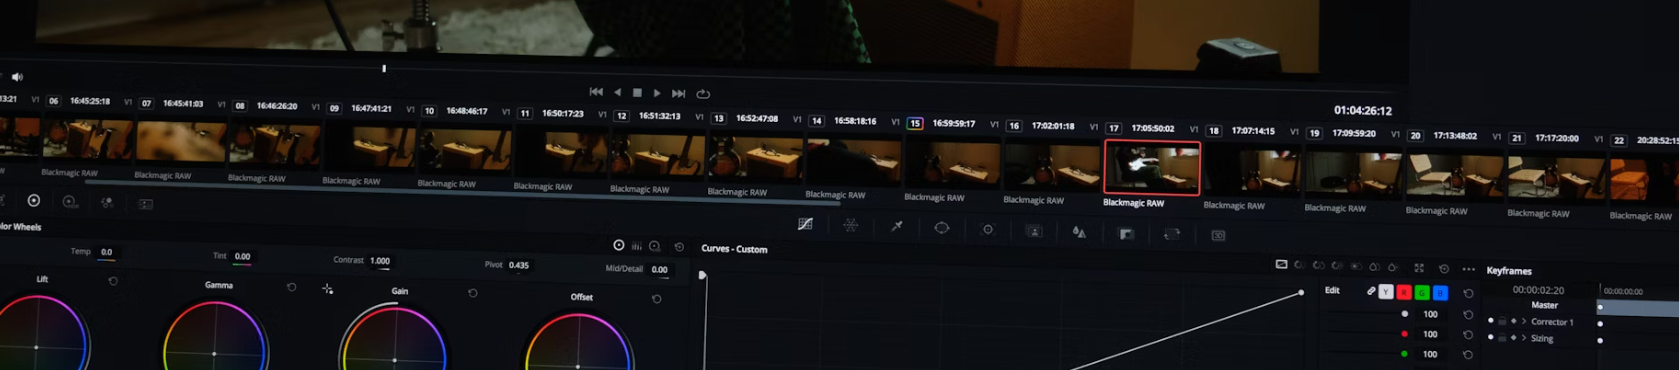Open the Motion Effects palette
1679x370 pixels.
(x=146, y=204)
